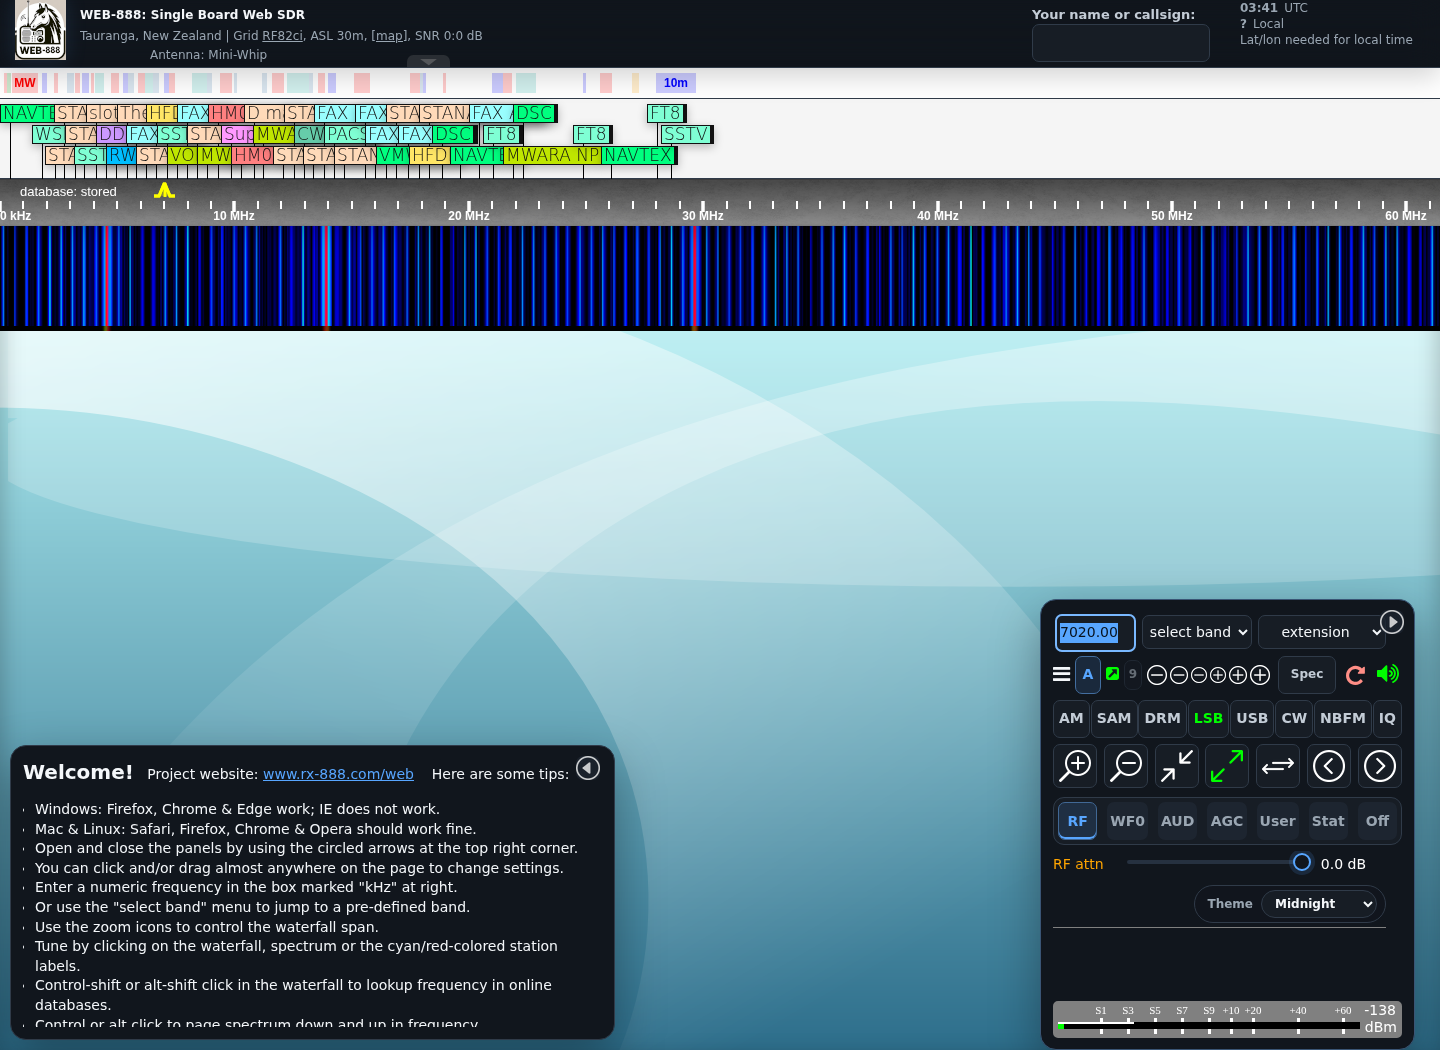The image size is (1440, 1050).
Task: Click the green outward arrows max-zoom-out icon
Action: pyautogui.click(x=1227, y=766)
